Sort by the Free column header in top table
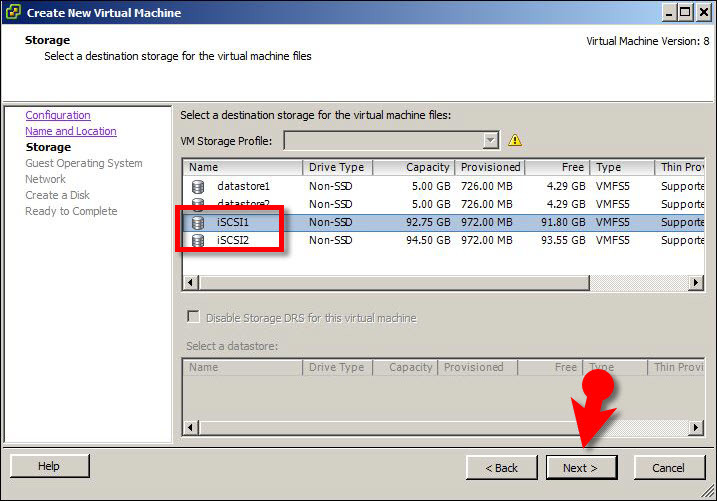717x501 pixels. [x=557, y=167]
